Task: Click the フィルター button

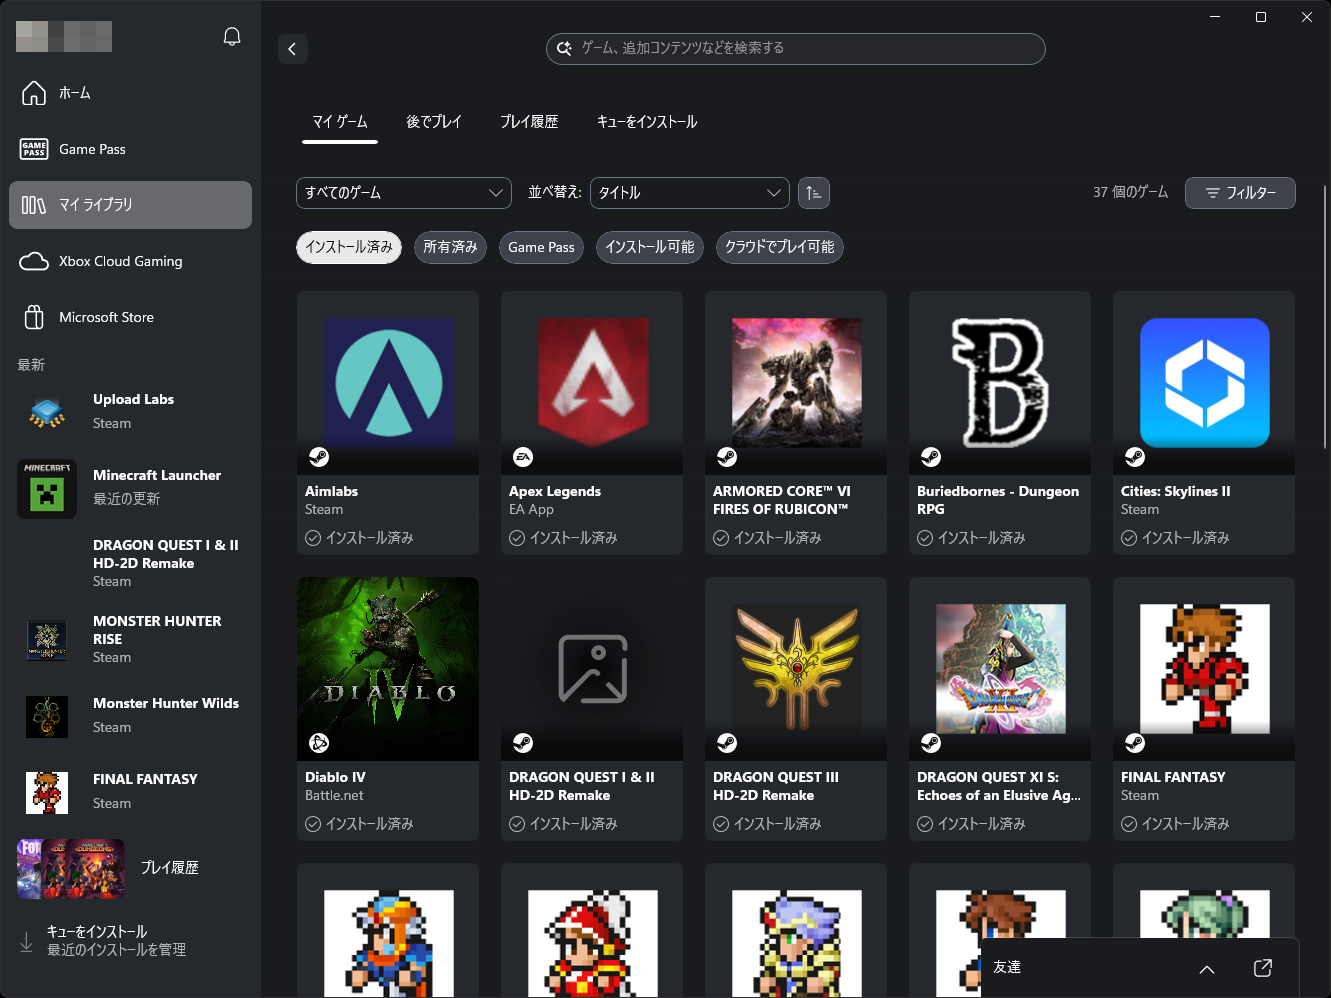Action: pyautogui.click(x=1240, y=192)
